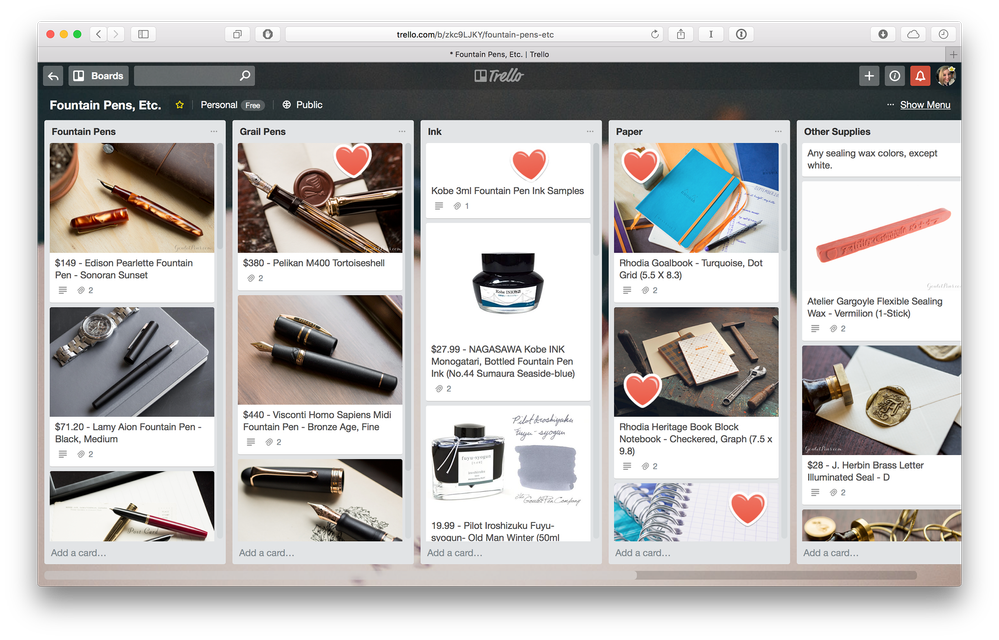Open the user avatar menu
This screenshot has width=999, height=640.
(x=946, y=76)
